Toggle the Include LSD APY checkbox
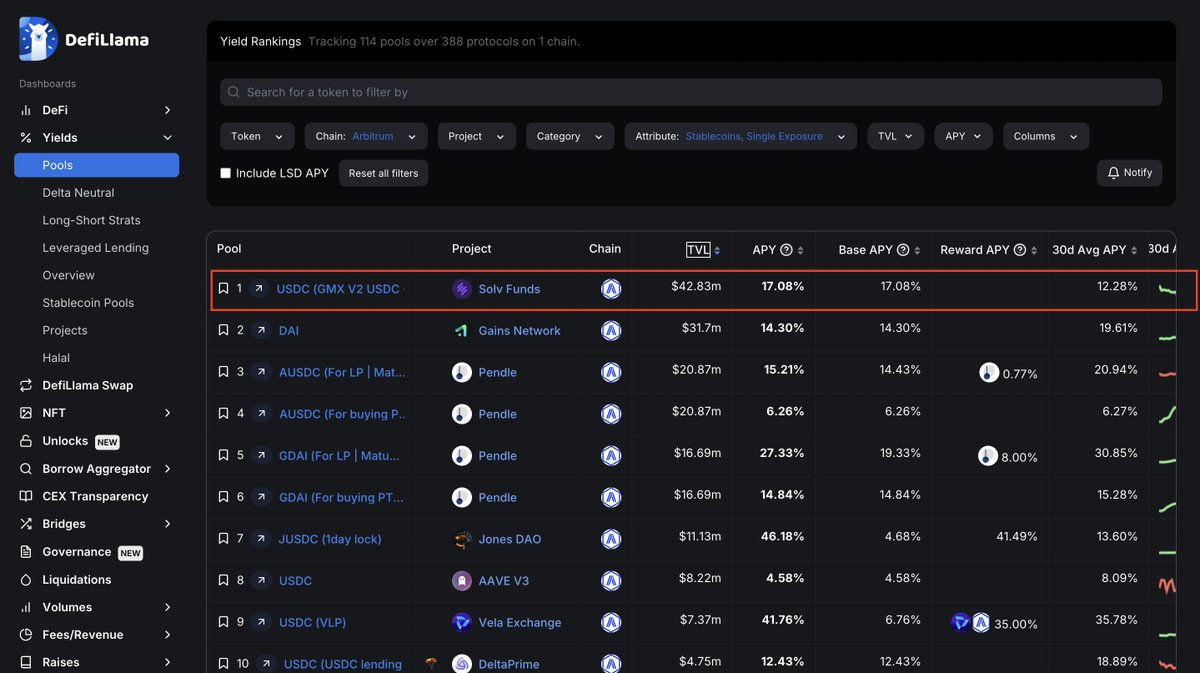This screenshot has width=1200, height=673. [226, 173]
